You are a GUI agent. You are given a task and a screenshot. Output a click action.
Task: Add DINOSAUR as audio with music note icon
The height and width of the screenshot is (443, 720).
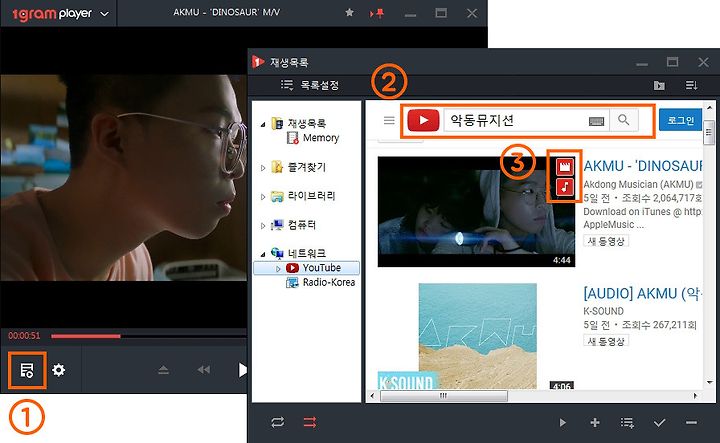565,187
